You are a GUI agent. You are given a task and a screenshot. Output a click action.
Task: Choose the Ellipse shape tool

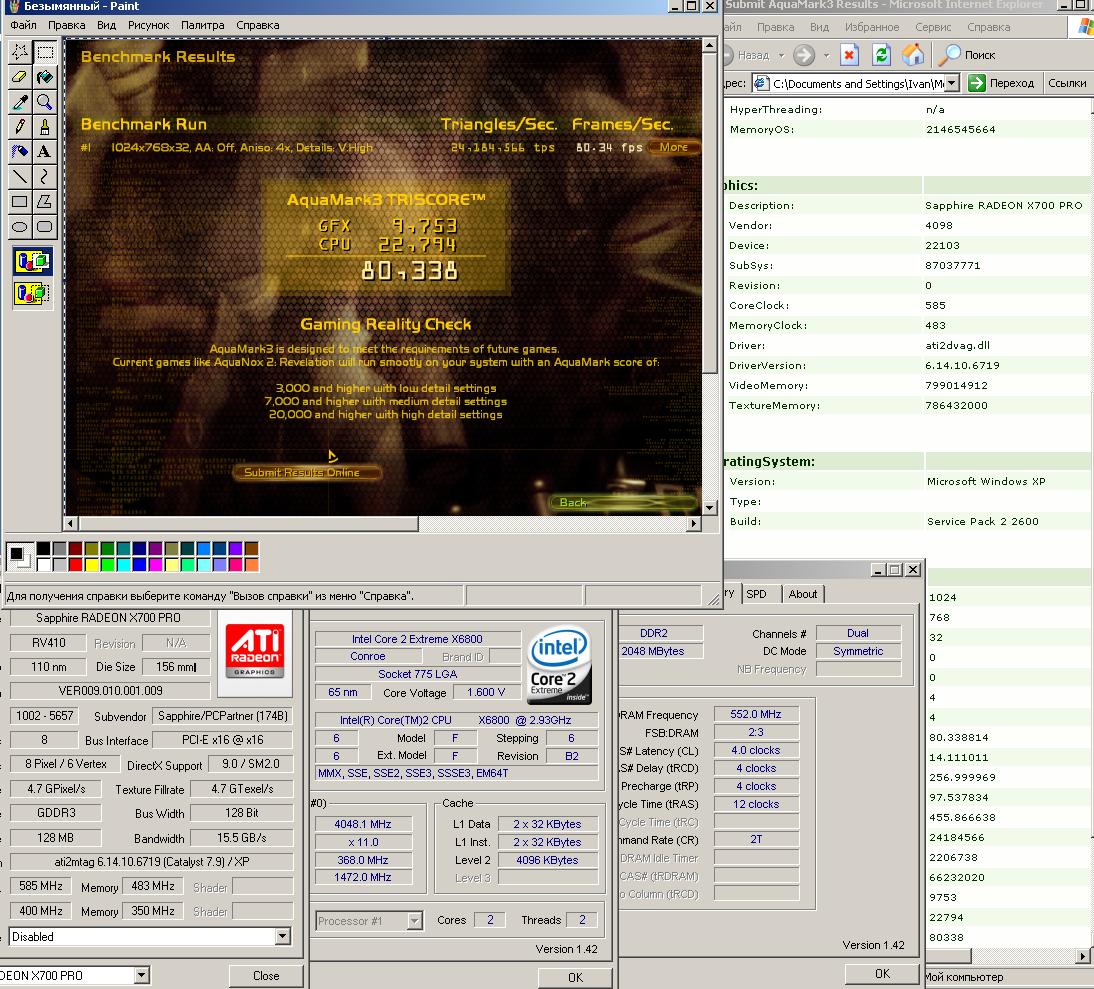coord(20,226)
